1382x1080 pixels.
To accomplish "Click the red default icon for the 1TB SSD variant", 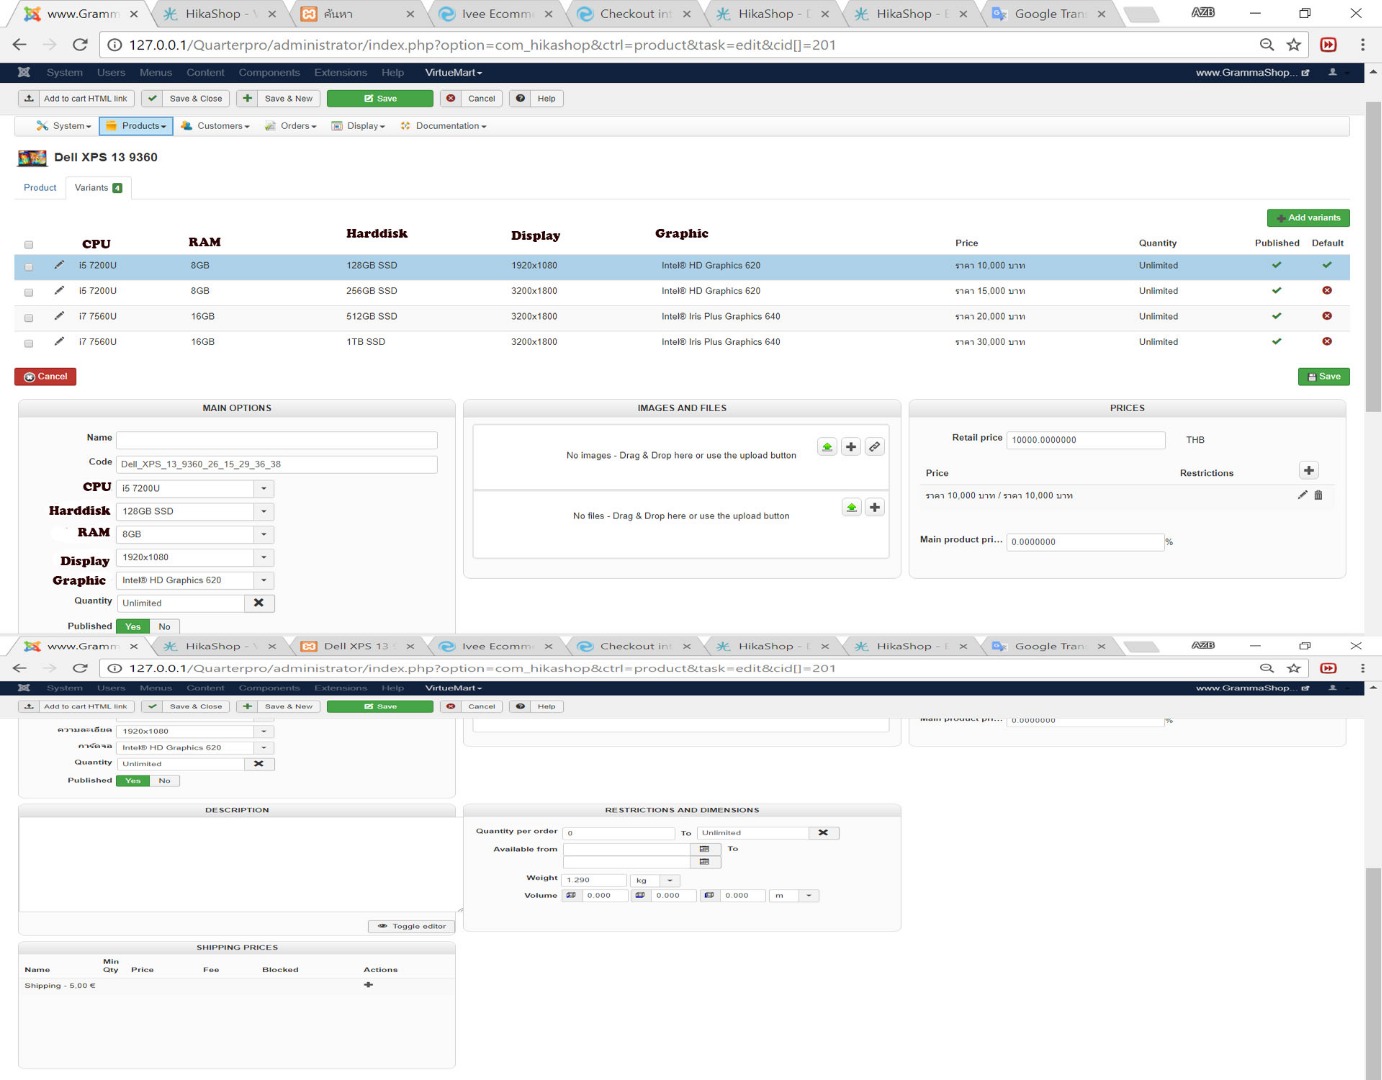I will pyautogui.click(x=1327, y=342).
